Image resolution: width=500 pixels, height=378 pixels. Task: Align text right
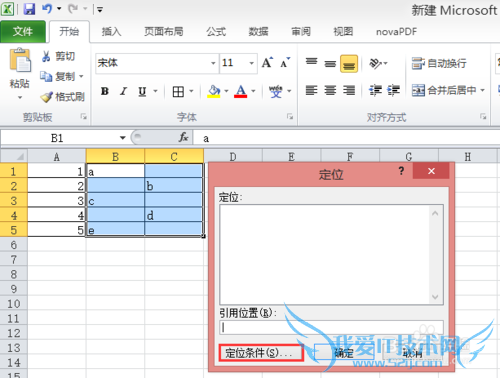[x=349, y=90]
